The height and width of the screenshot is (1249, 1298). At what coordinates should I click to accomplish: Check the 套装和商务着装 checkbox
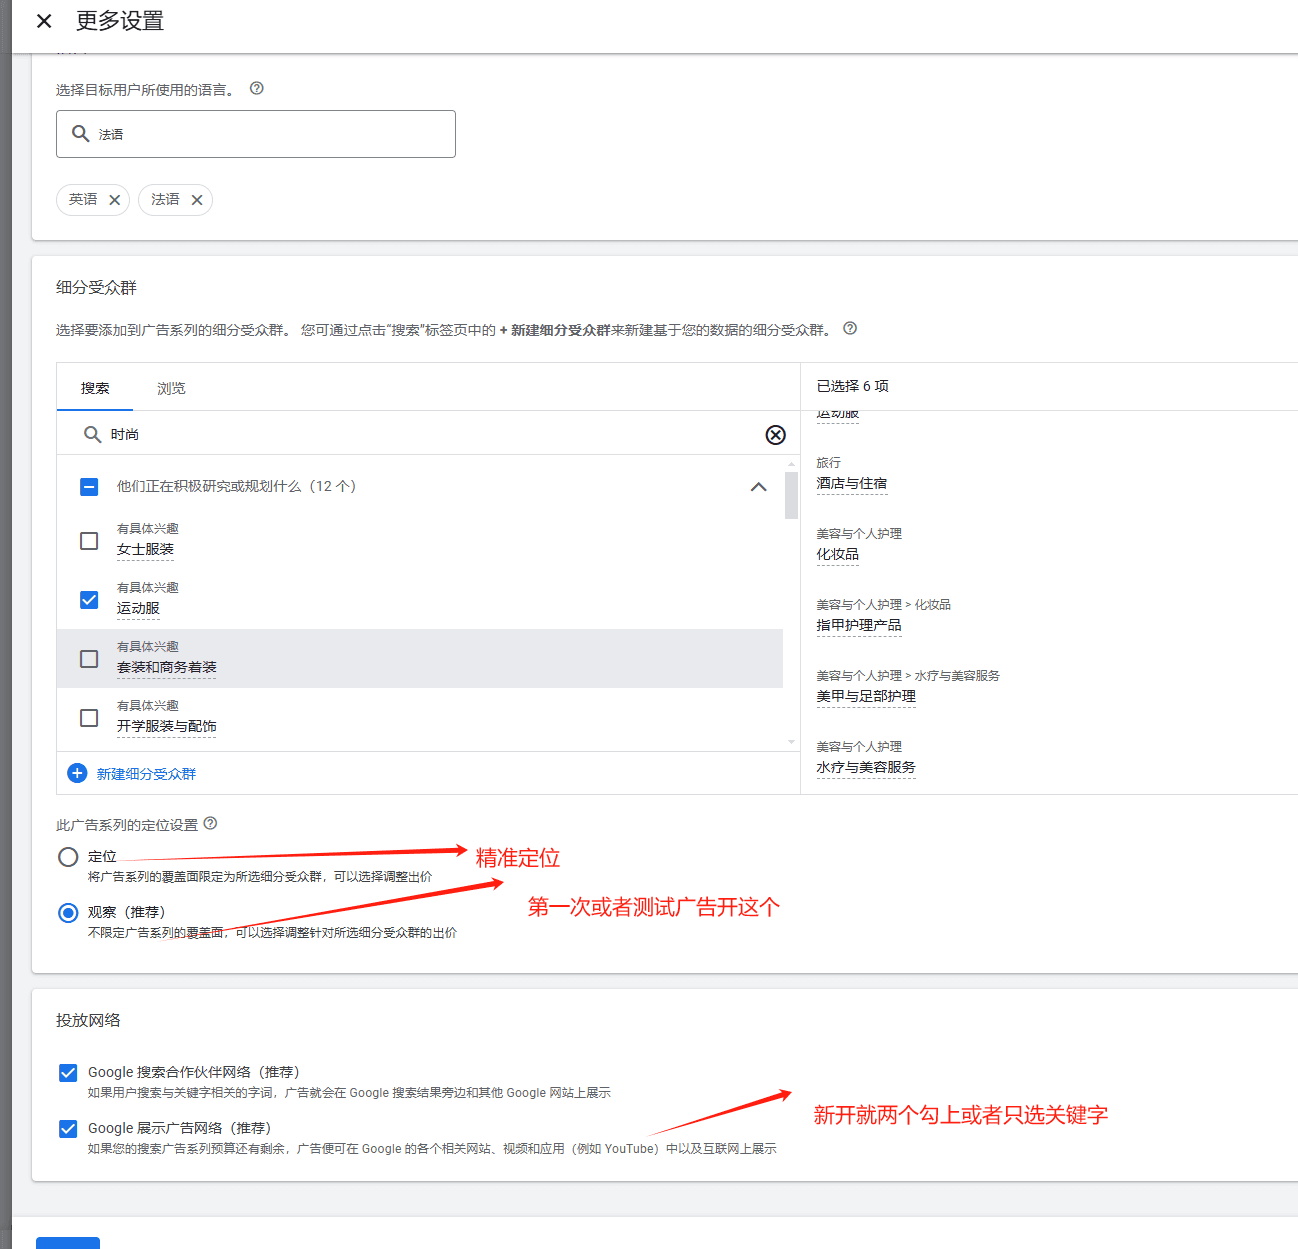pyautogui.click(x=89, y=659)
